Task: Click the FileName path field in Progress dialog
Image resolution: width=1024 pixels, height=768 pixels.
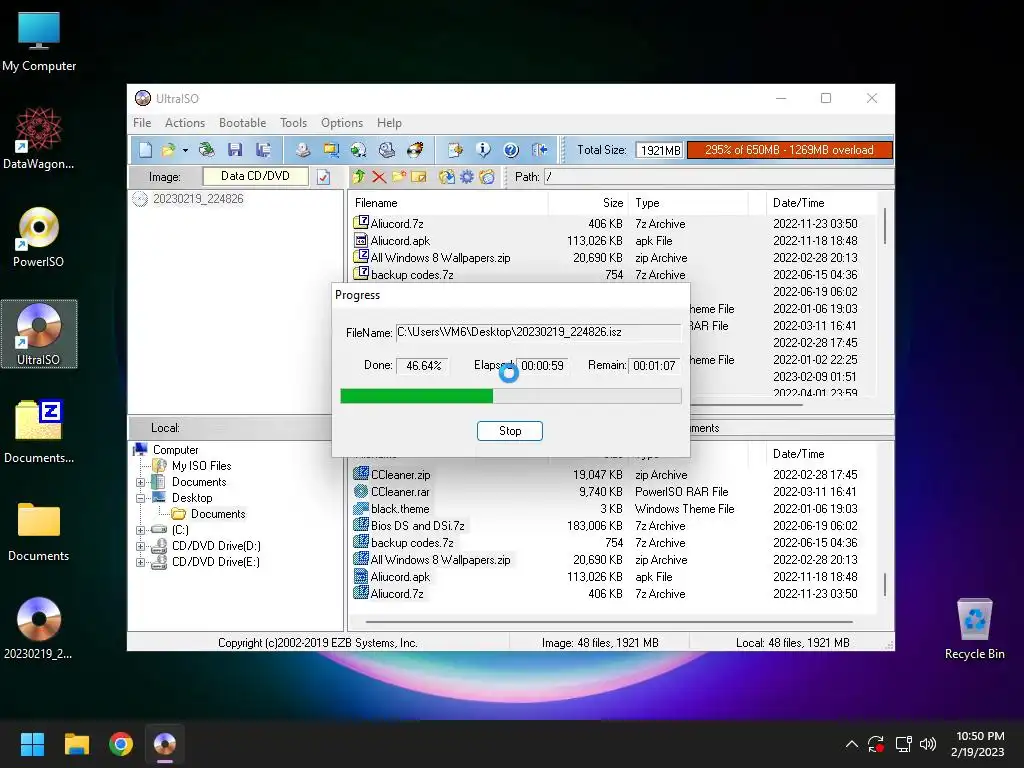Action: point(539,332)
